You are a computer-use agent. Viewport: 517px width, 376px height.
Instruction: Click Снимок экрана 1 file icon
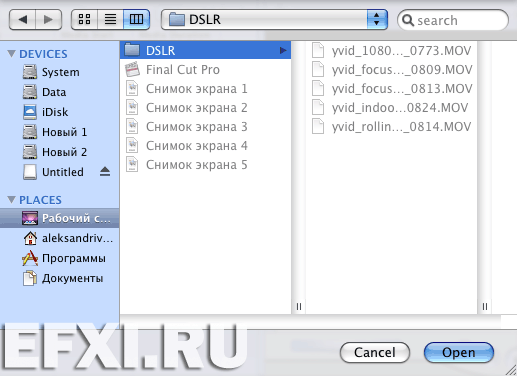point(132,88)
